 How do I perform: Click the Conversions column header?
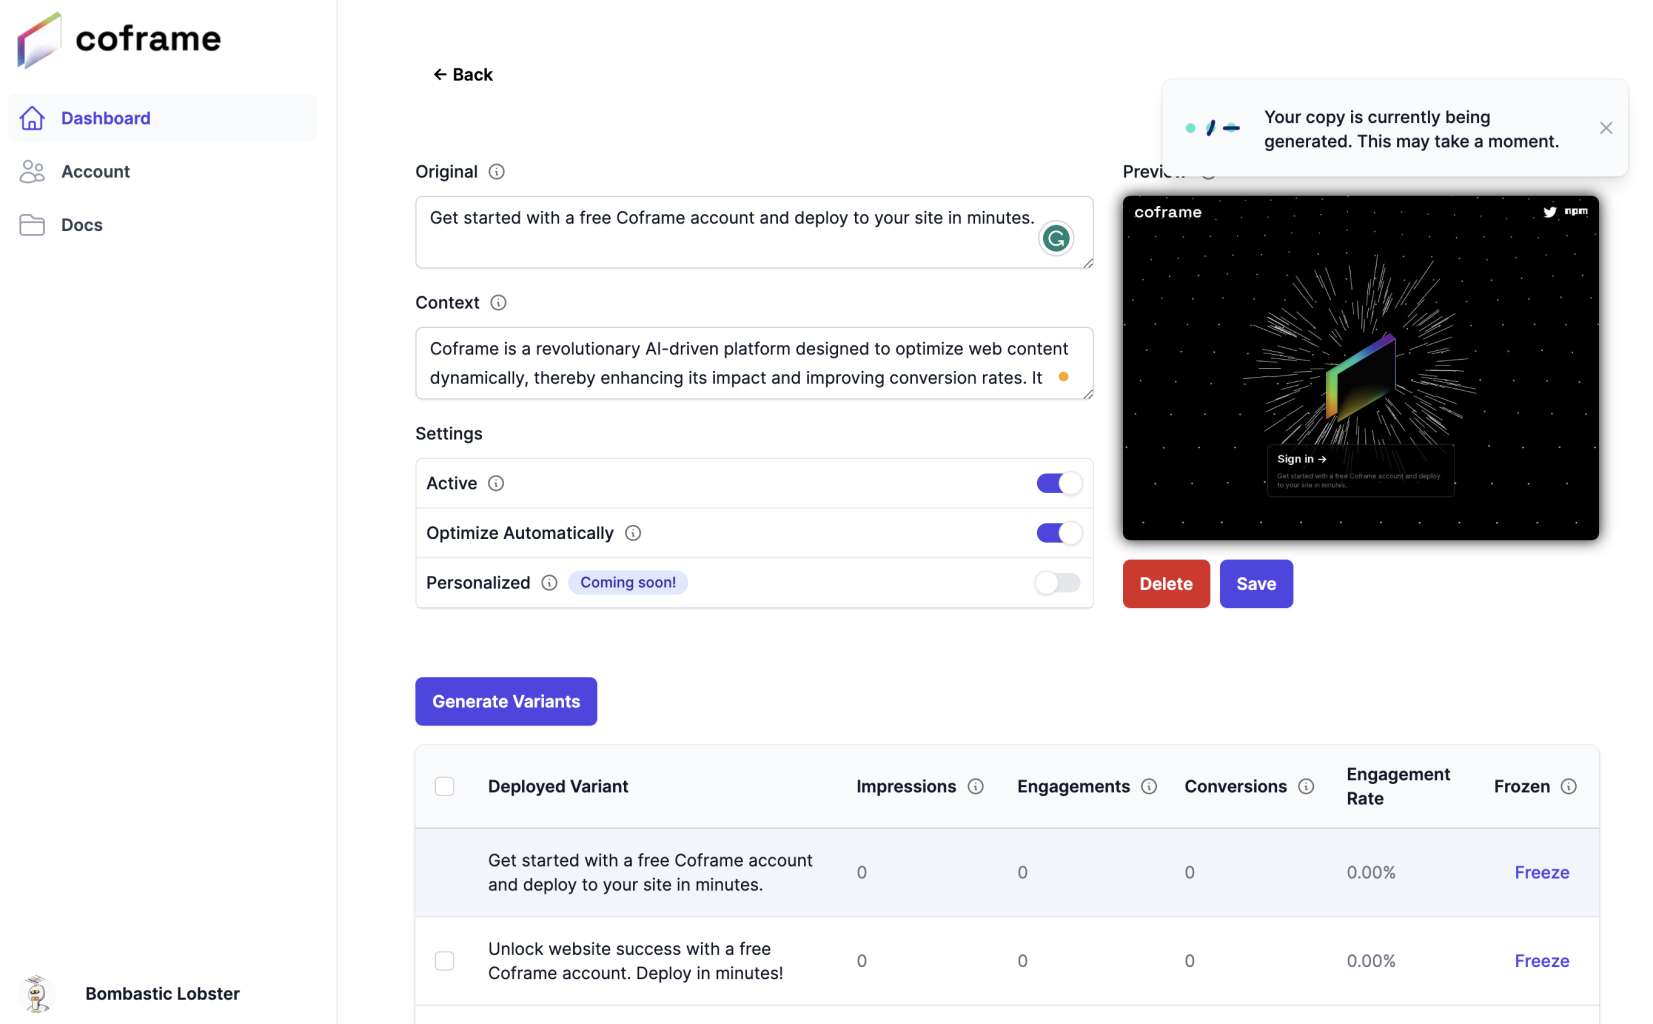point(1235,787)
